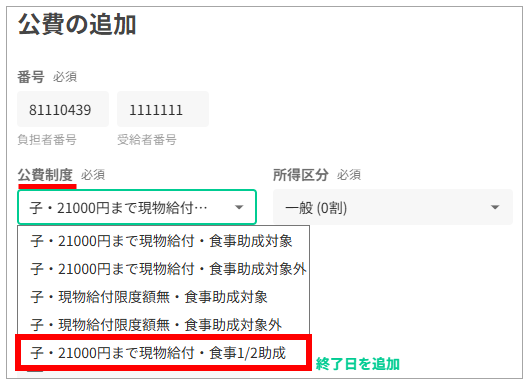Screen dimensions: 531x384
Task: Click the 終了日を追加 link
Action: (358, 364)
